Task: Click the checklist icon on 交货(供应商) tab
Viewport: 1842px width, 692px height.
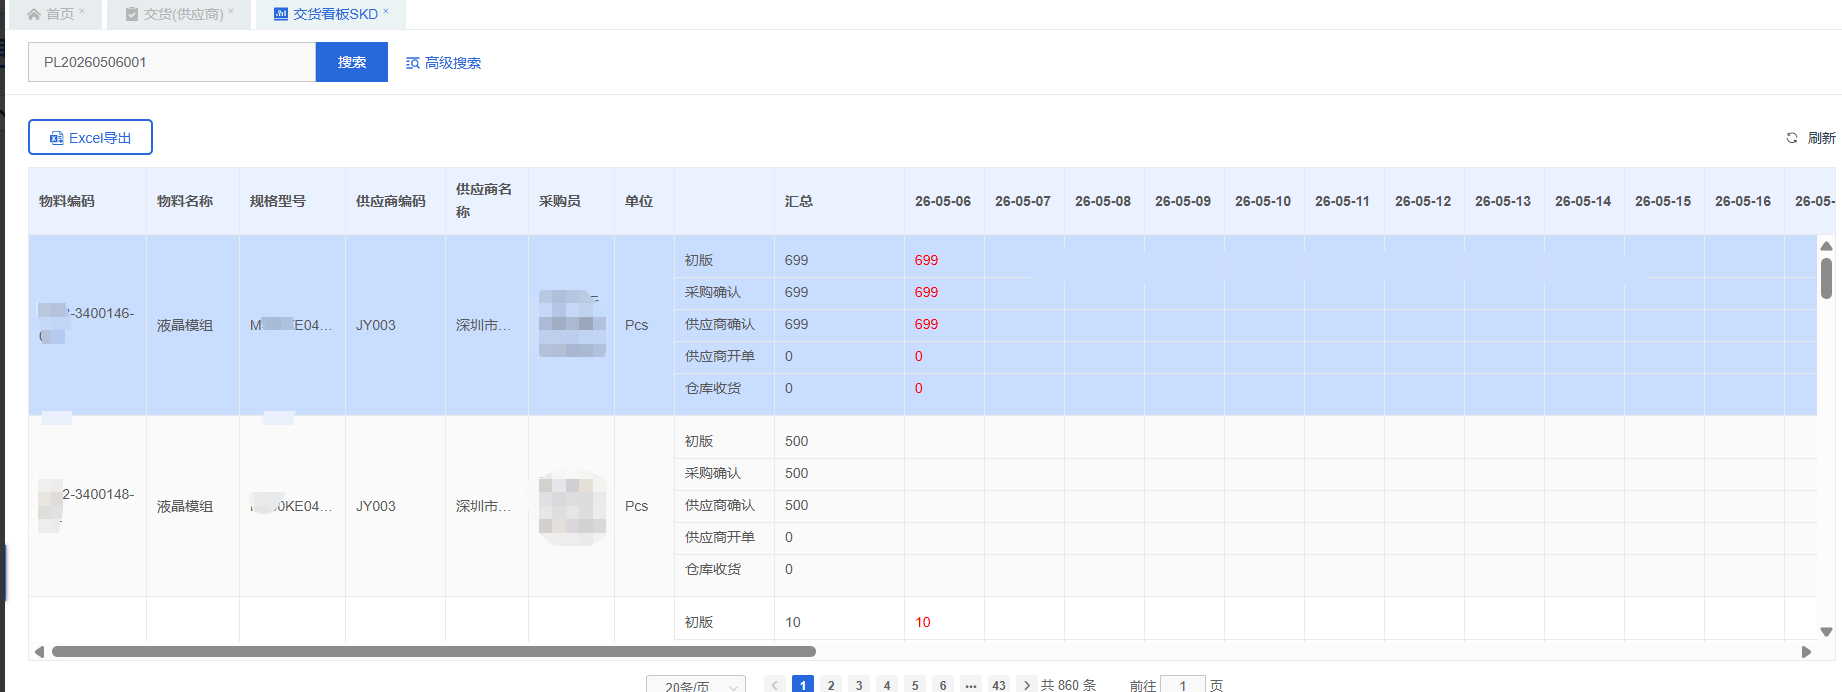Action: pos(132,14)
